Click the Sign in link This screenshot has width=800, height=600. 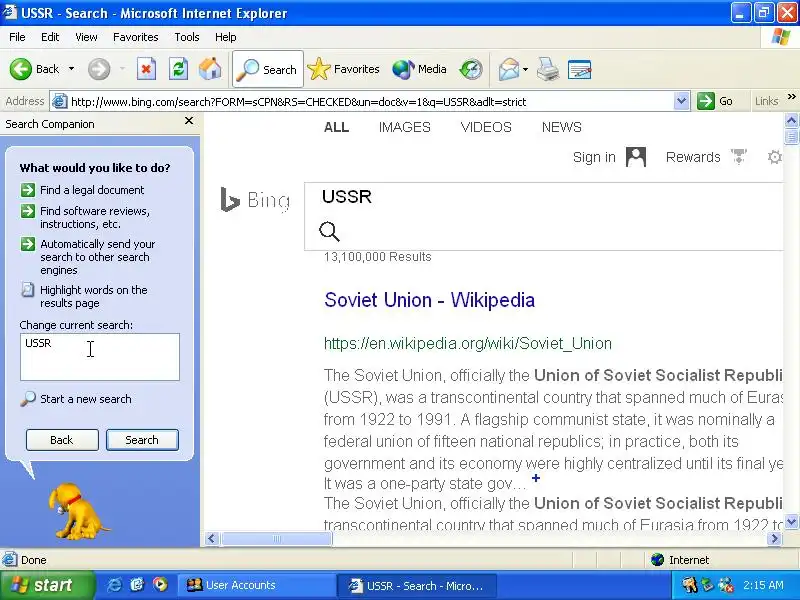(594, 157)
